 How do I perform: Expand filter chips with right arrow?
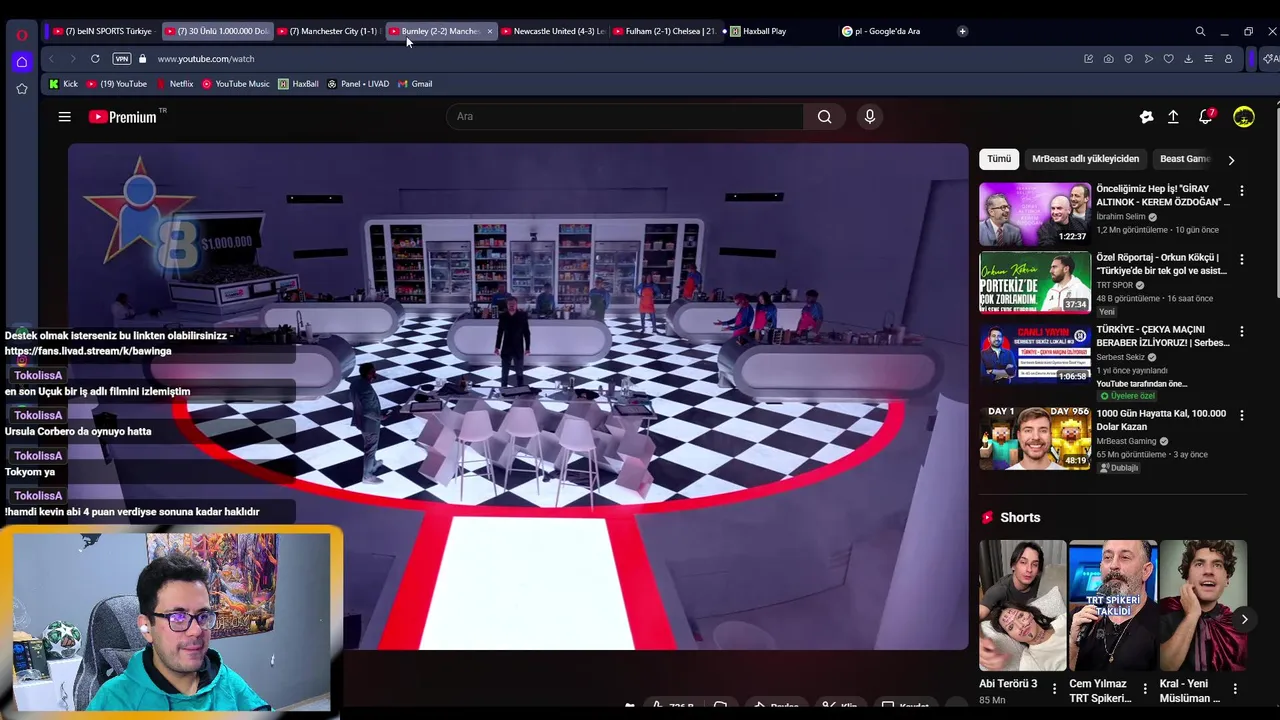click(x=1231, y=160)
